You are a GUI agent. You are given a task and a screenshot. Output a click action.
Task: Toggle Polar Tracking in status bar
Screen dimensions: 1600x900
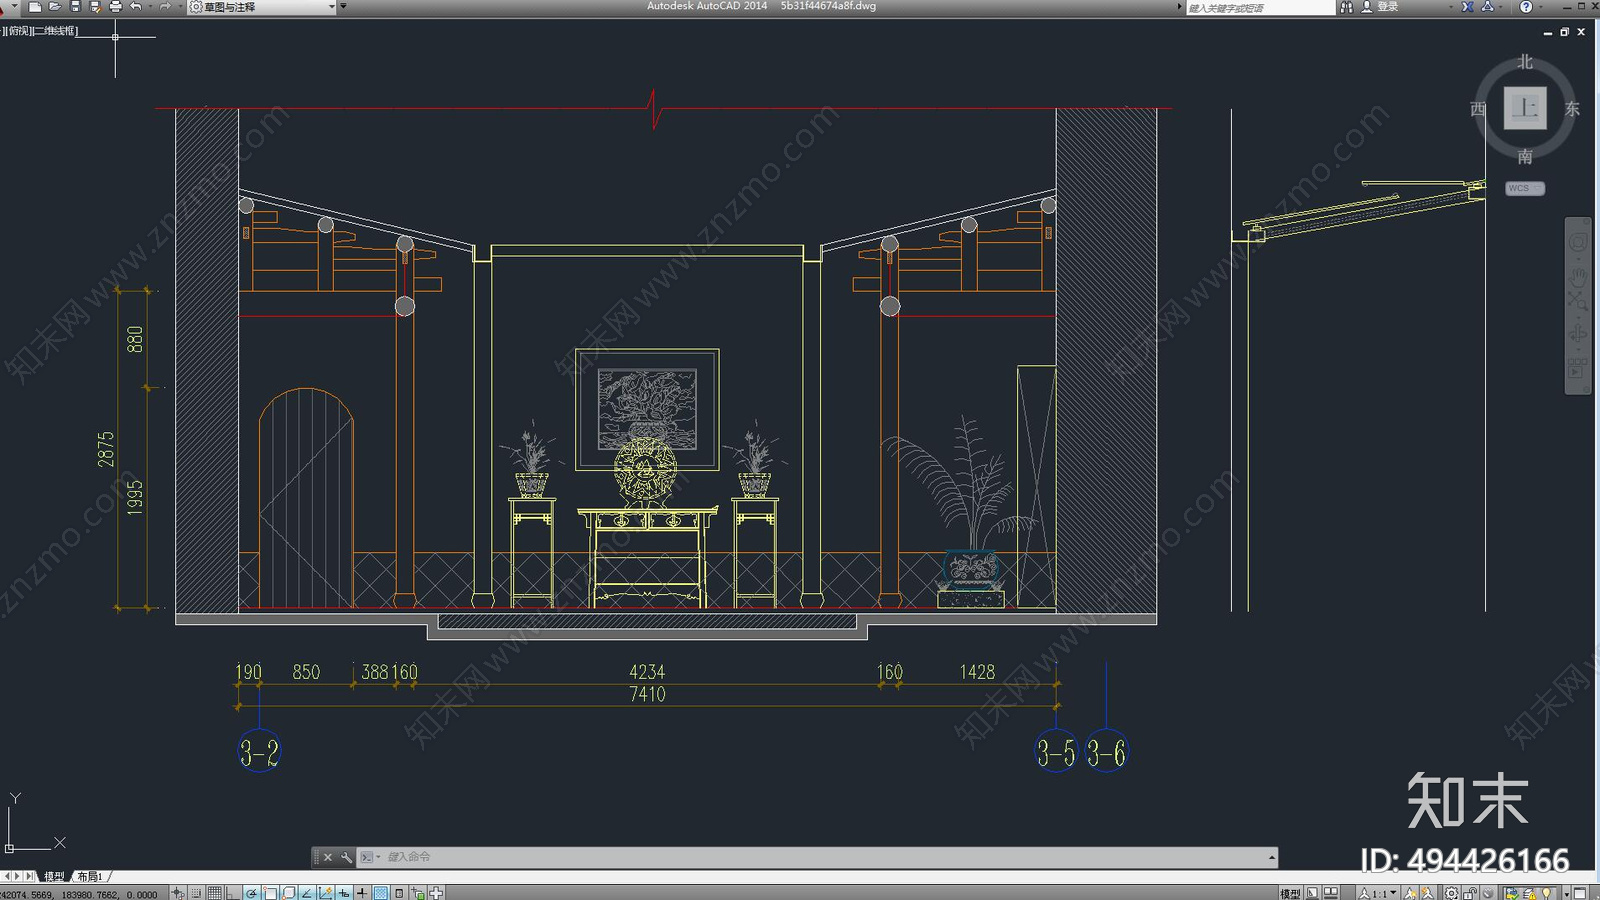tap(252, 893)
